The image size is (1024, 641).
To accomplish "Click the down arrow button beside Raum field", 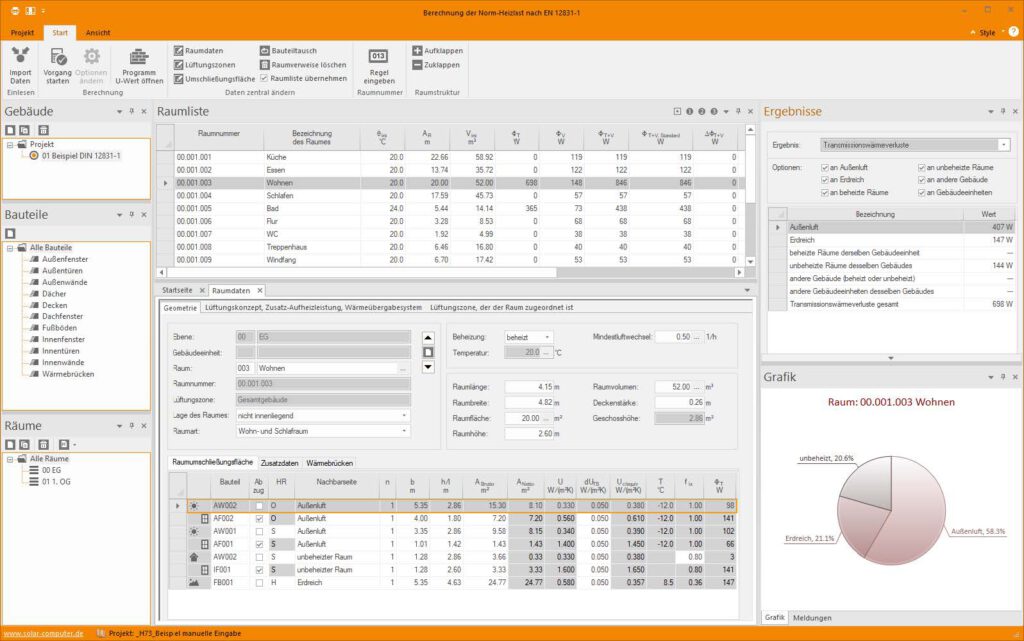I will [428, 367].
